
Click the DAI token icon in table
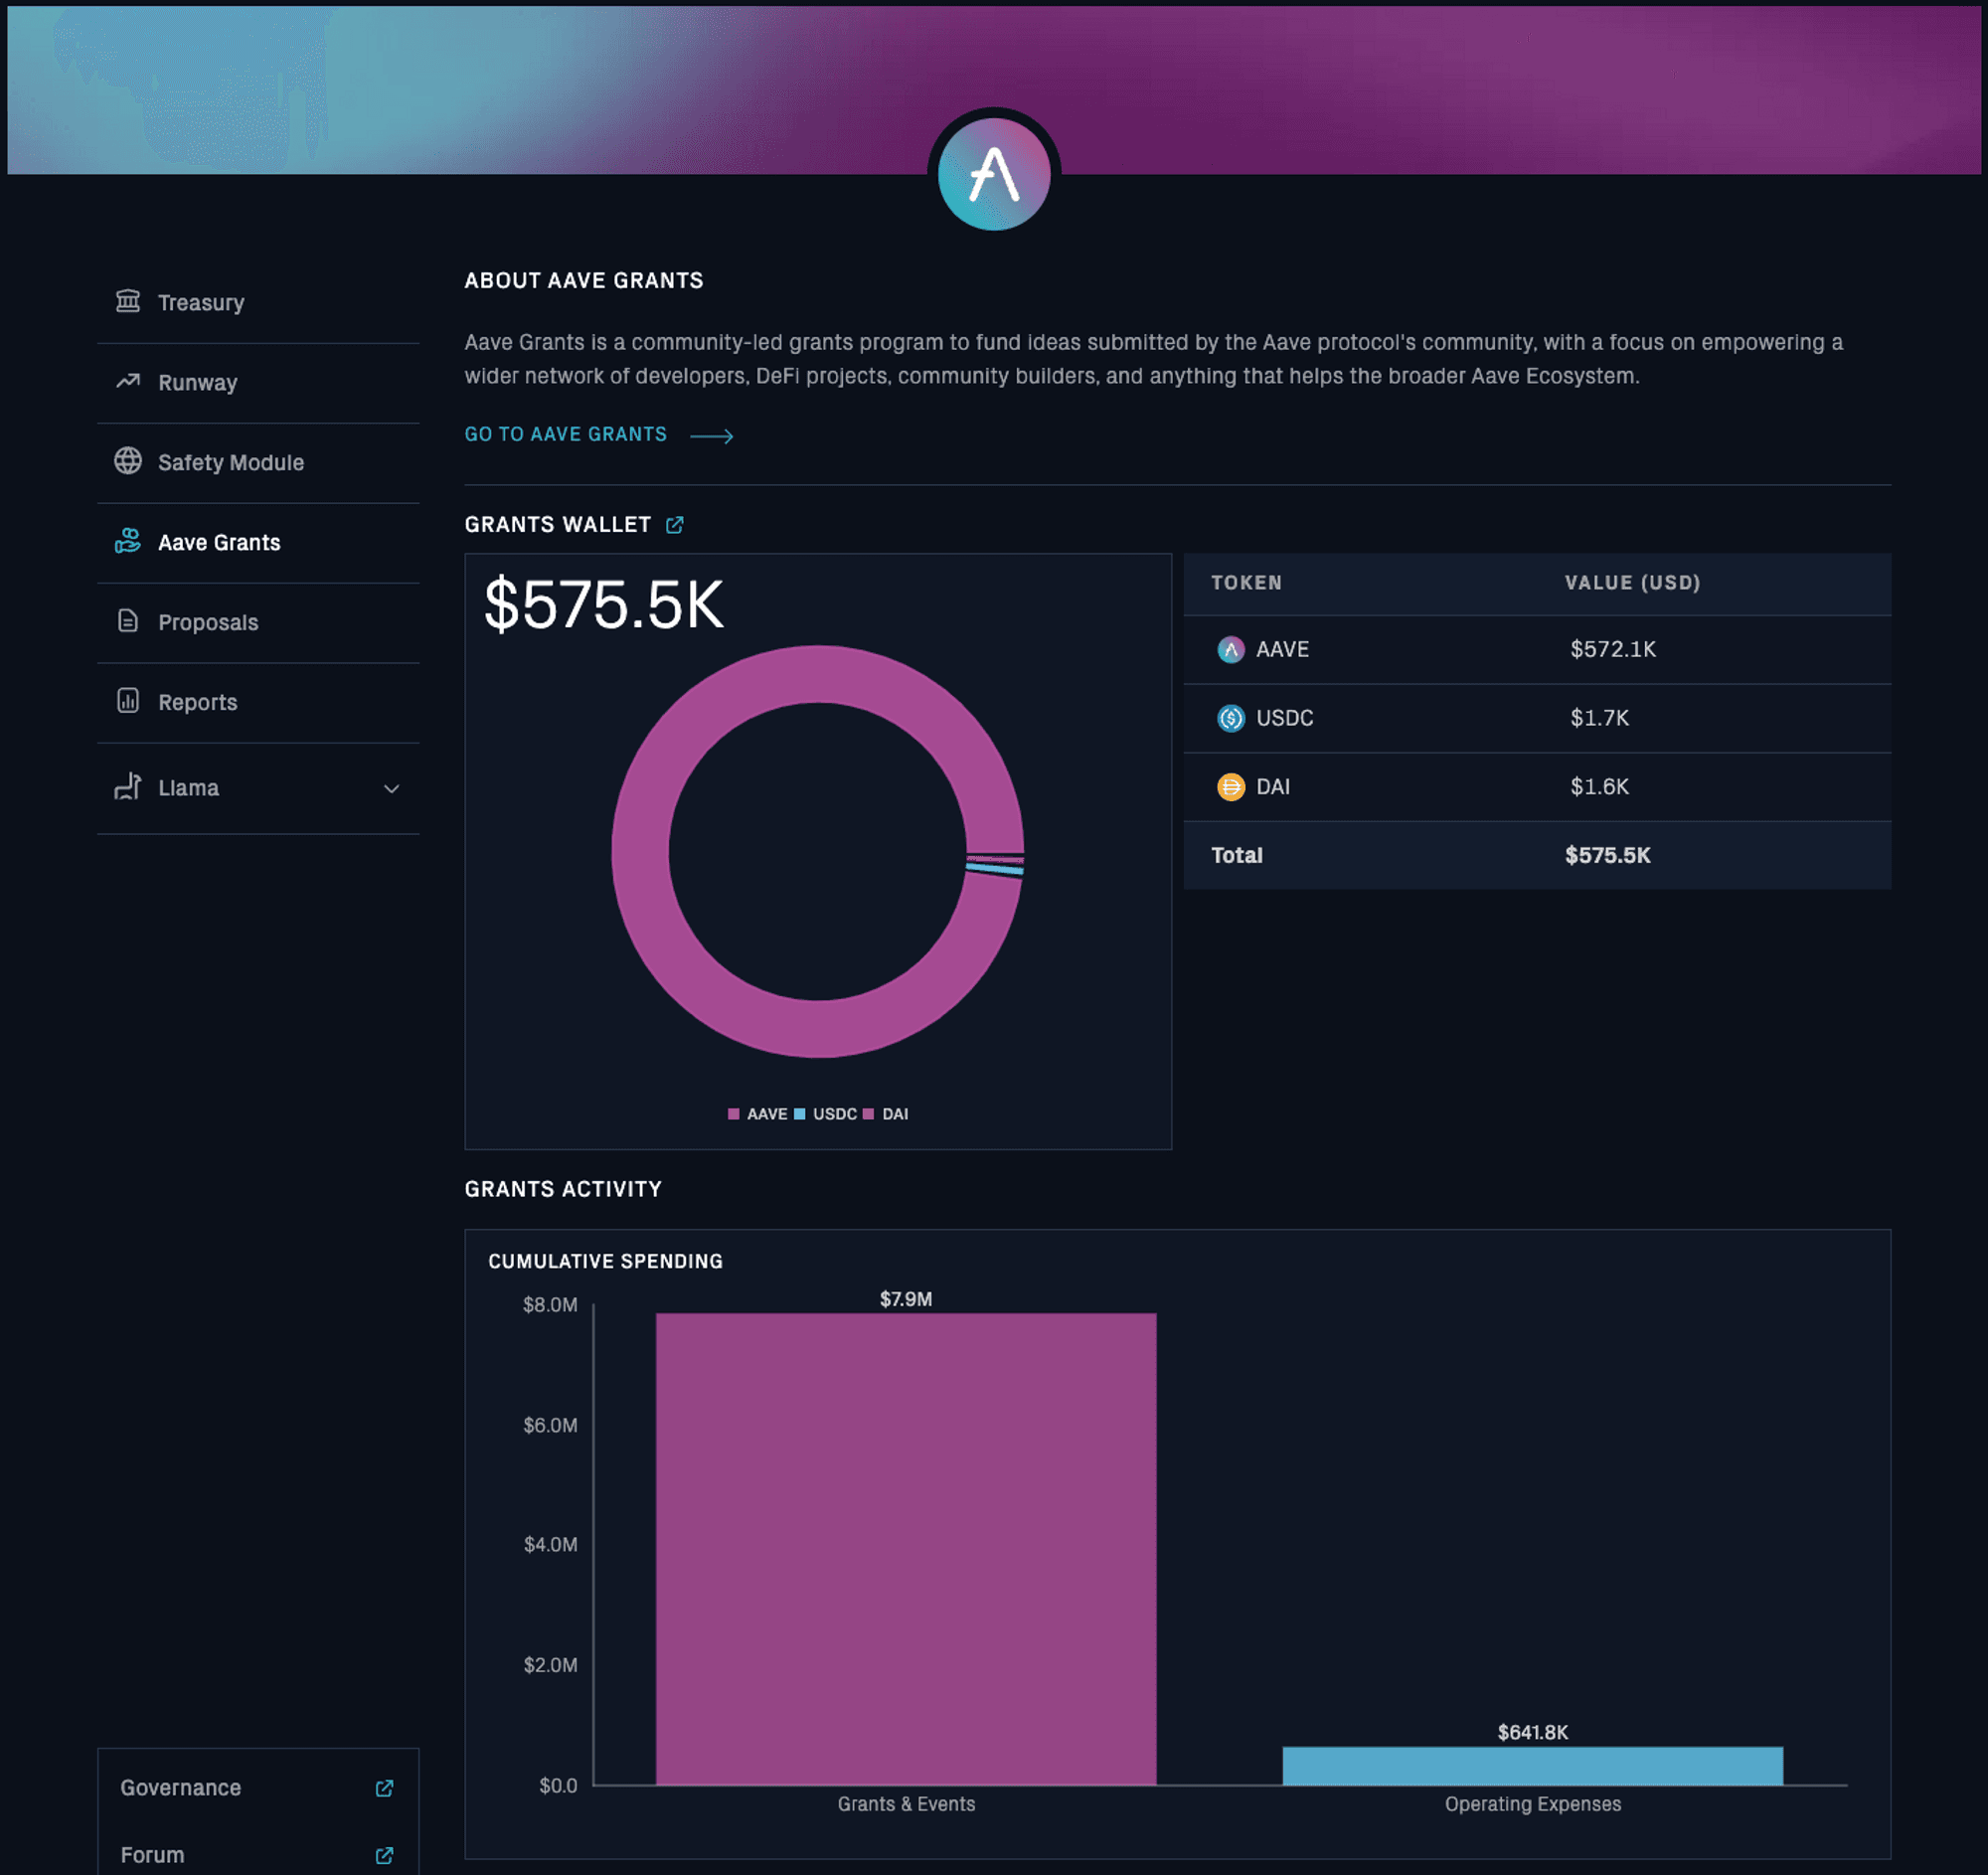point(1231,787)
